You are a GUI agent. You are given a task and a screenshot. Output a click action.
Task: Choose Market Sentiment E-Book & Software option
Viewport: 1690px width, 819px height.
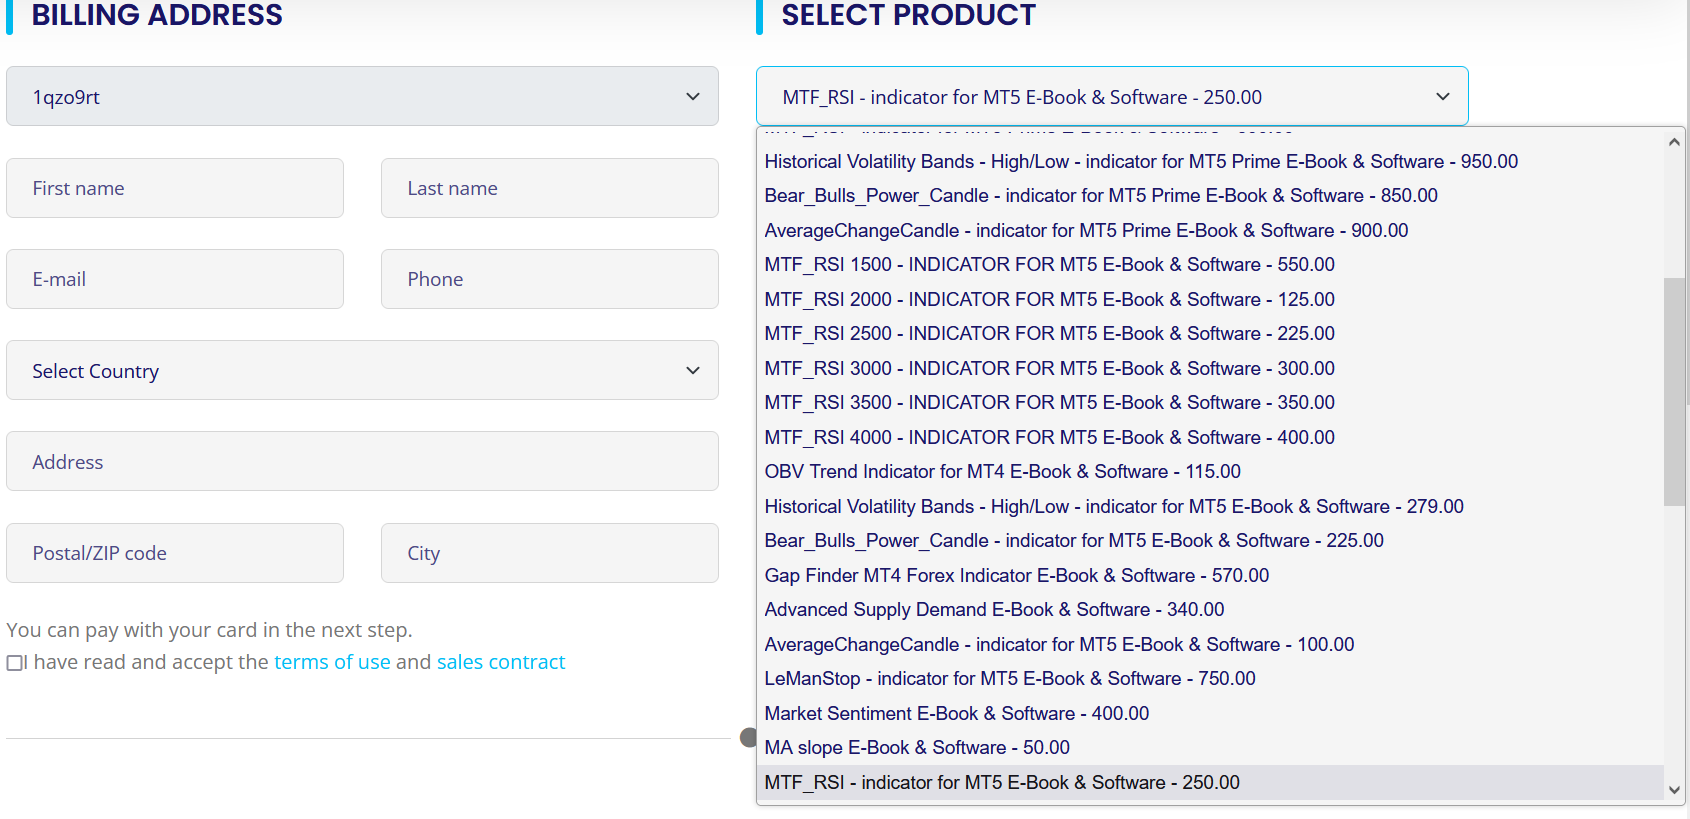957,714
